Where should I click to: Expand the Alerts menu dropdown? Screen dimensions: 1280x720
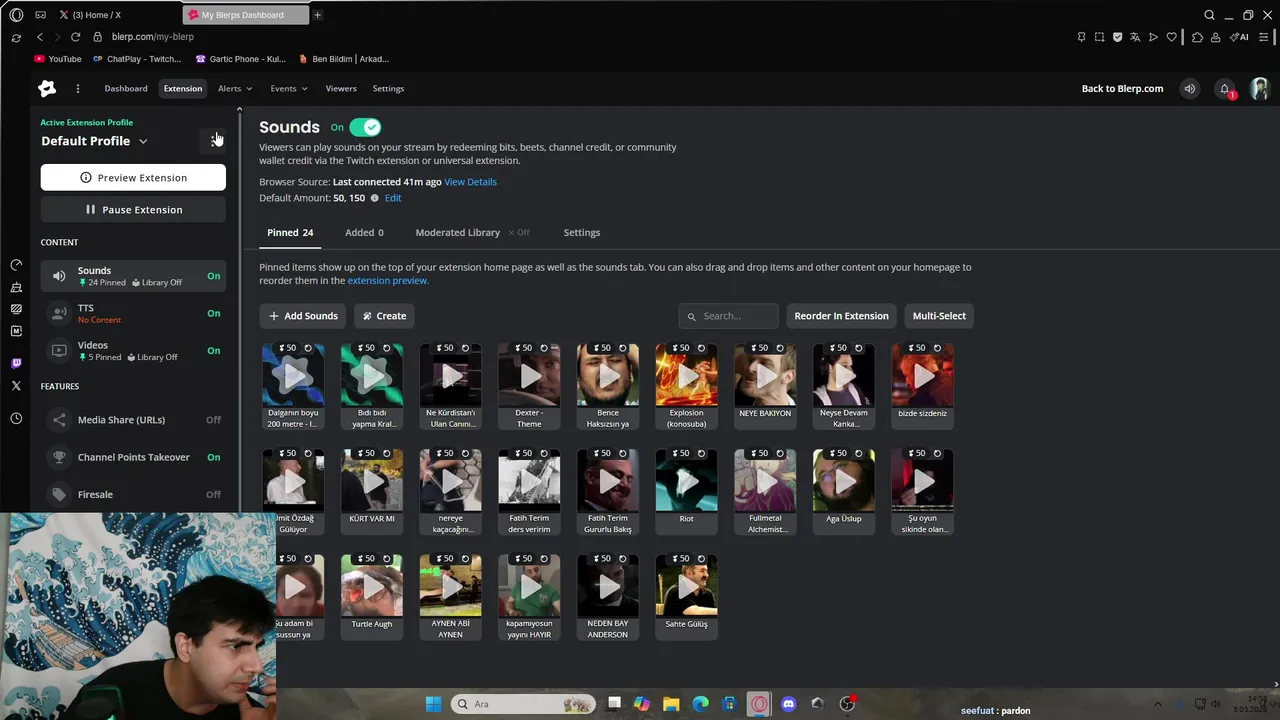click(x=235, y=88)
